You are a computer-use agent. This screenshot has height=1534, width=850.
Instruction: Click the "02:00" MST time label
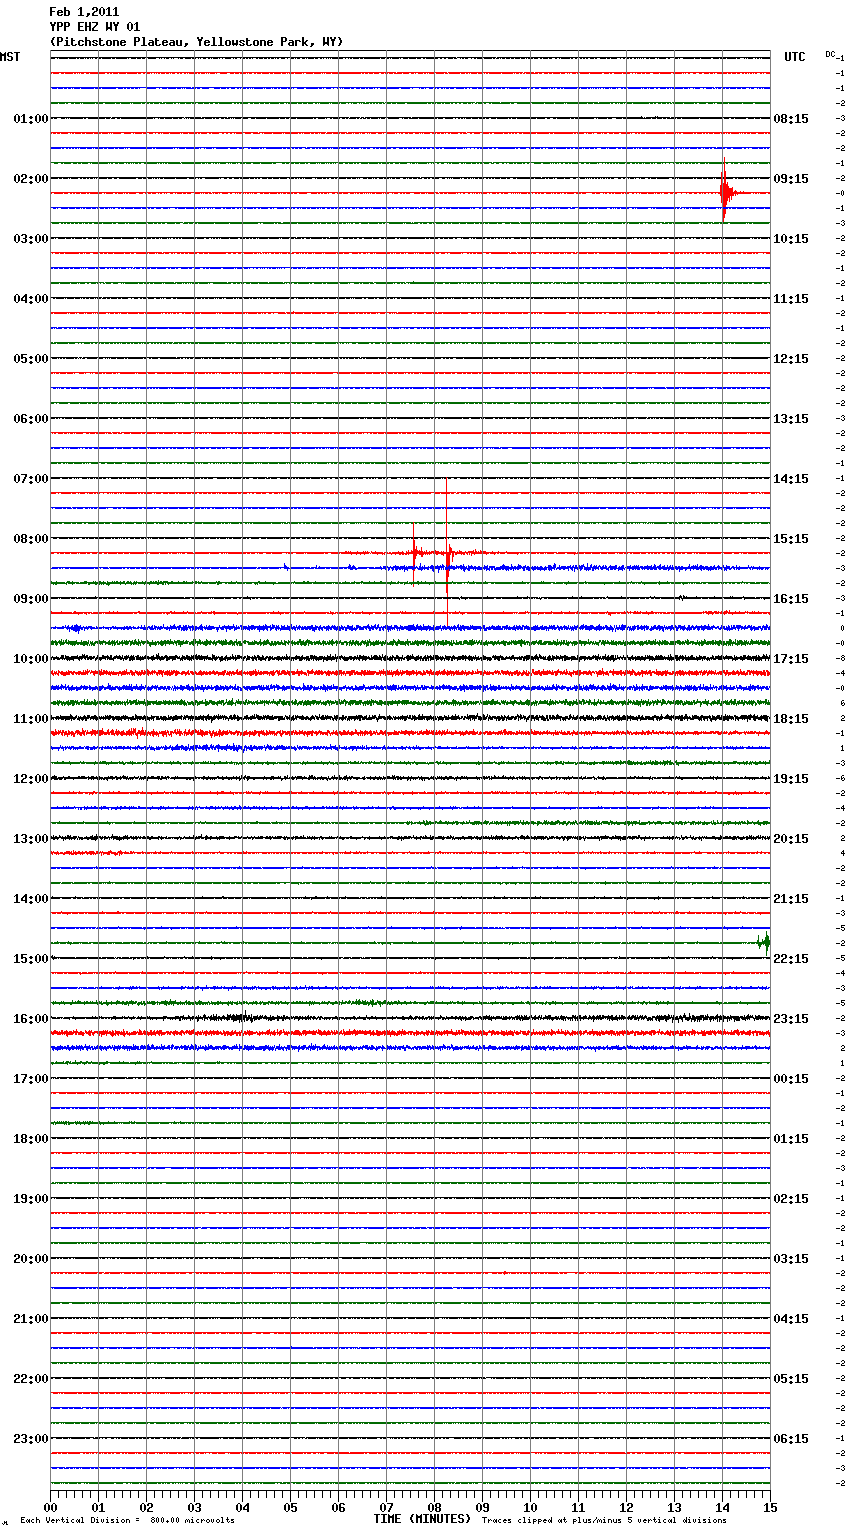pos(30,179)
